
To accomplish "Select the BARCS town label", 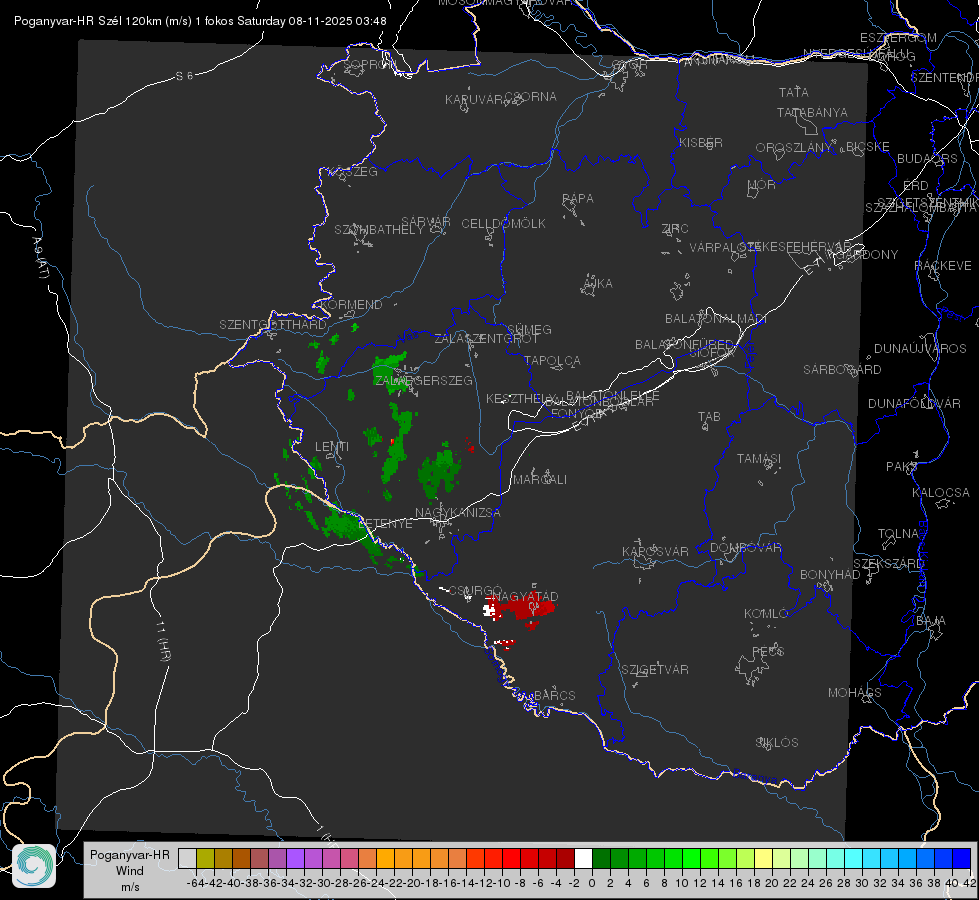I will point(554,695).
